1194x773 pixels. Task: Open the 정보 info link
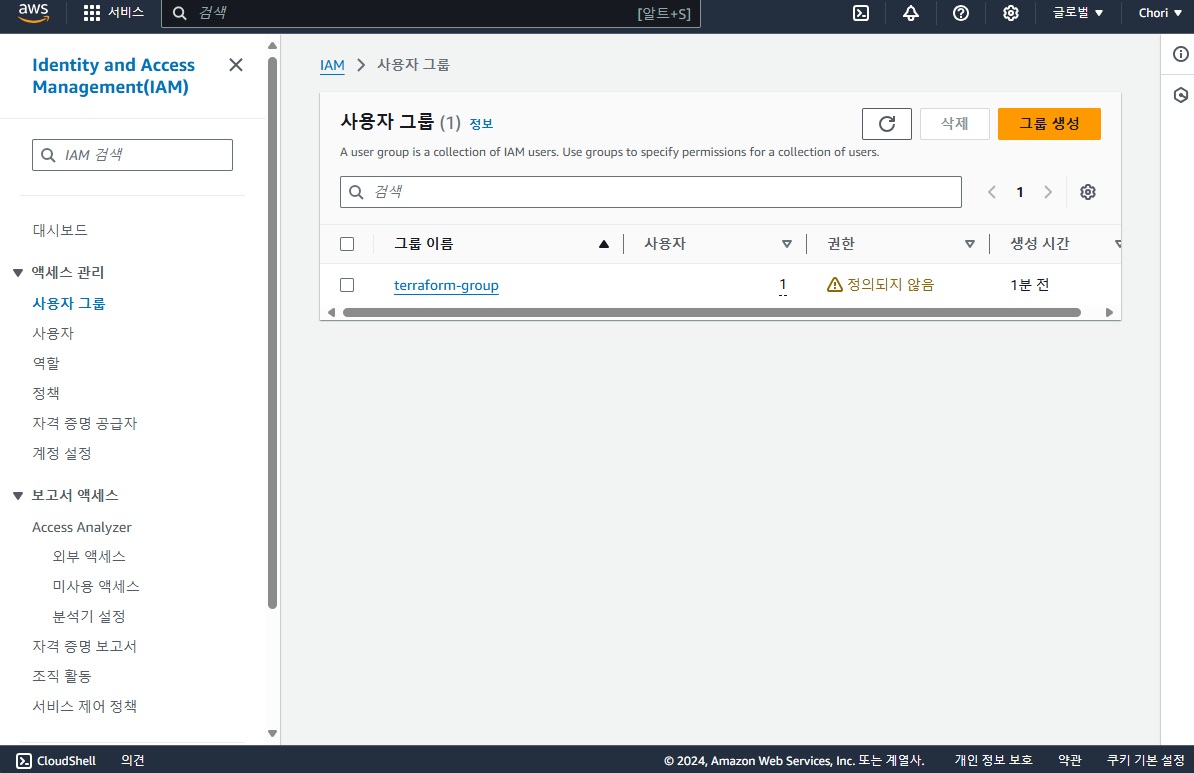(x=480, y=123)
